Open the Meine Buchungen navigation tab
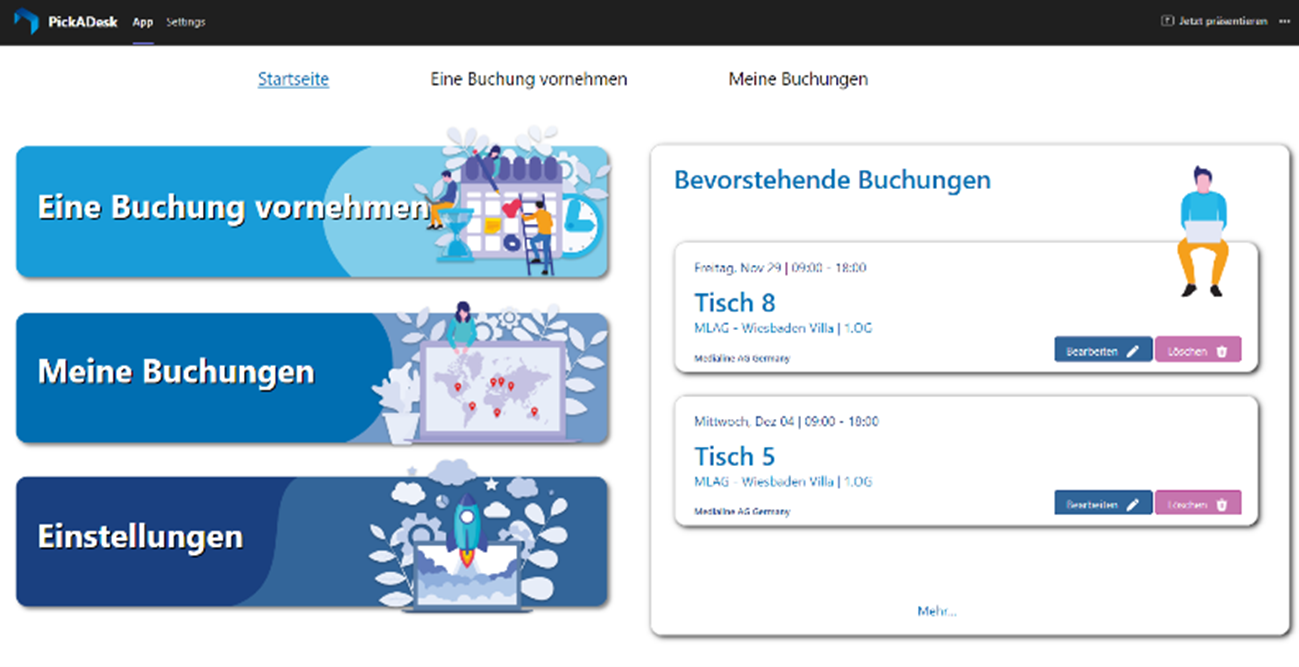 tap(798, 79)
